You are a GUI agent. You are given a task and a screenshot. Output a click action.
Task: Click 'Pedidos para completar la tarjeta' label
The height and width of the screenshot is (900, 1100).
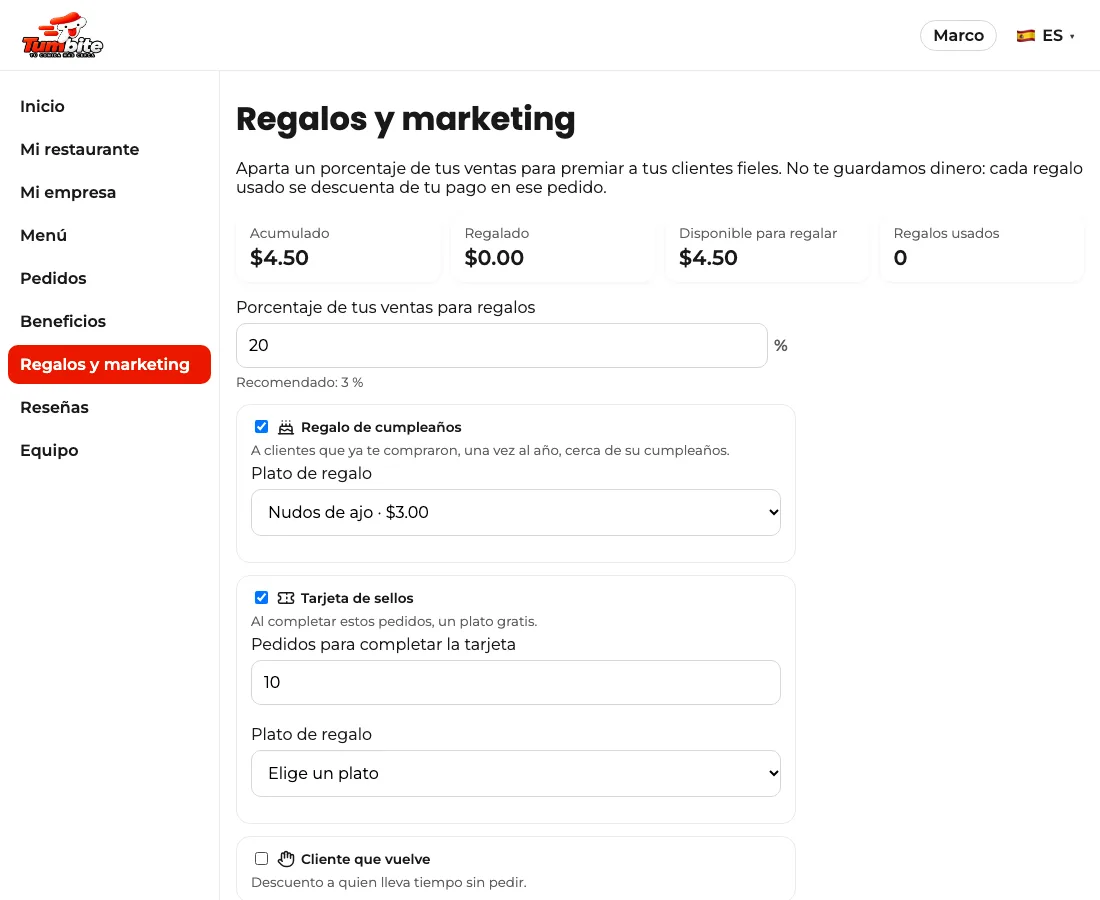pos(383,645)
